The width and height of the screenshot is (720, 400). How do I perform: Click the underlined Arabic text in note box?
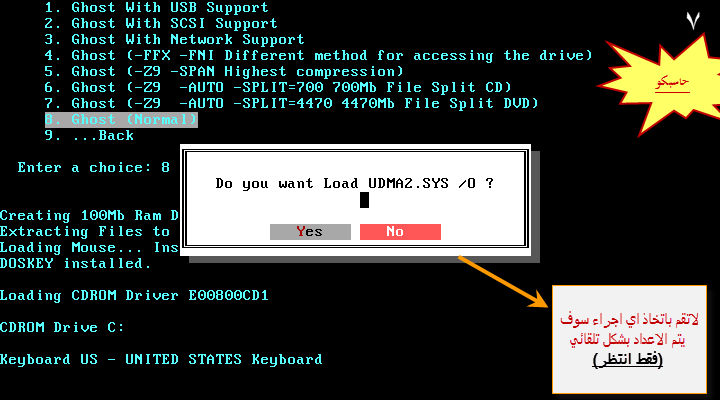coord(628,359)
